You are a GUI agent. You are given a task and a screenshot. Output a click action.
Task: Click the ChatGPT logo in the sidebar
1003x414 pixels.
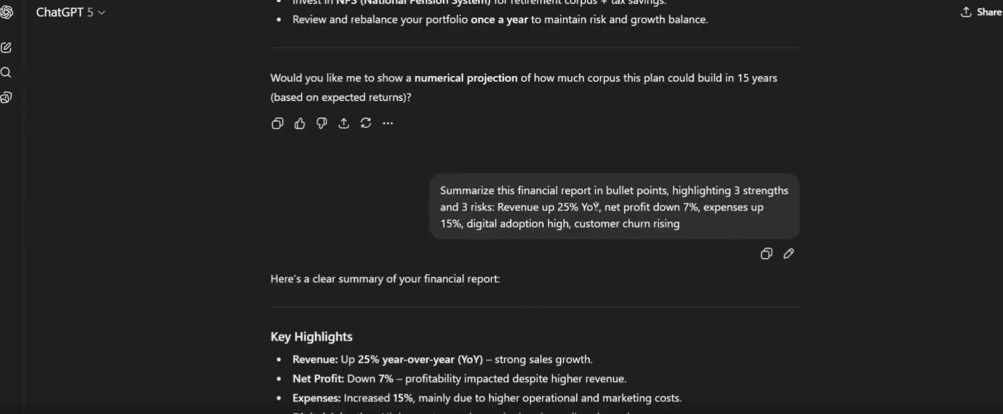(6, 12)
